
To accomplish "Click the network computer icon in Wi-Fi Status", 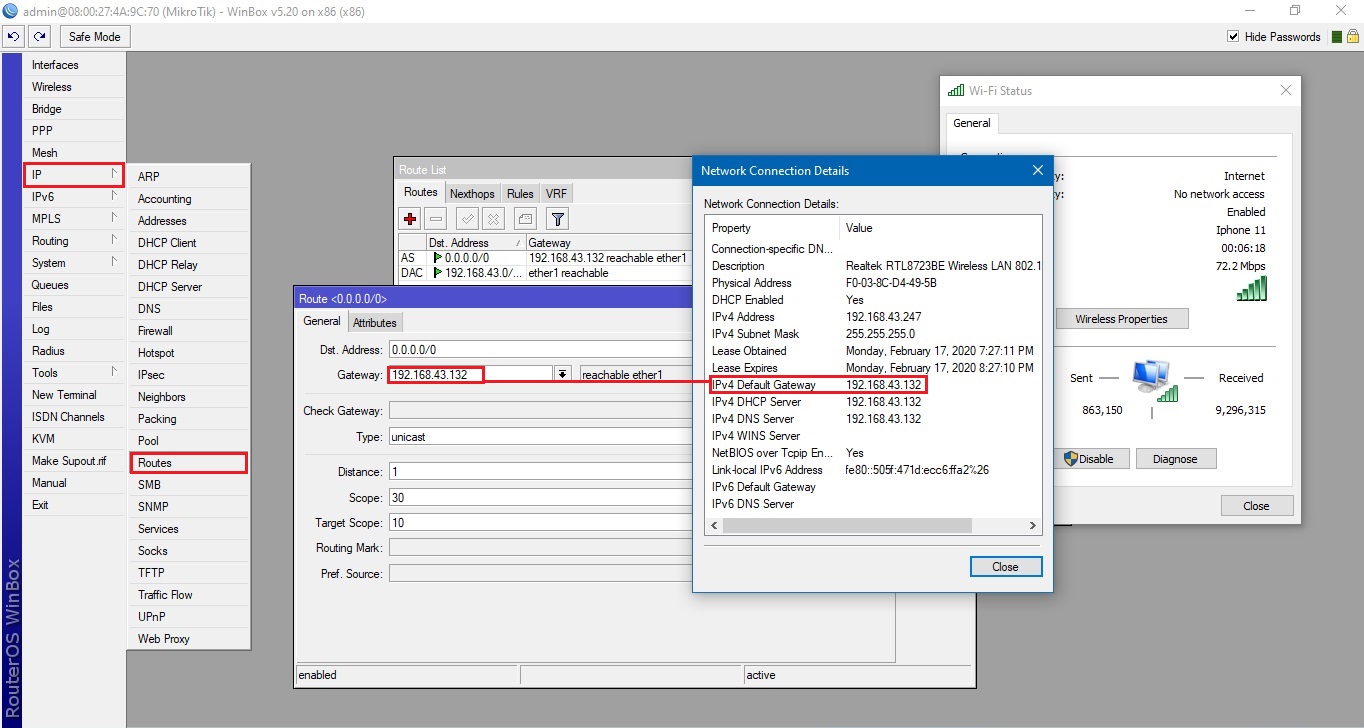I will [1155, 381].
